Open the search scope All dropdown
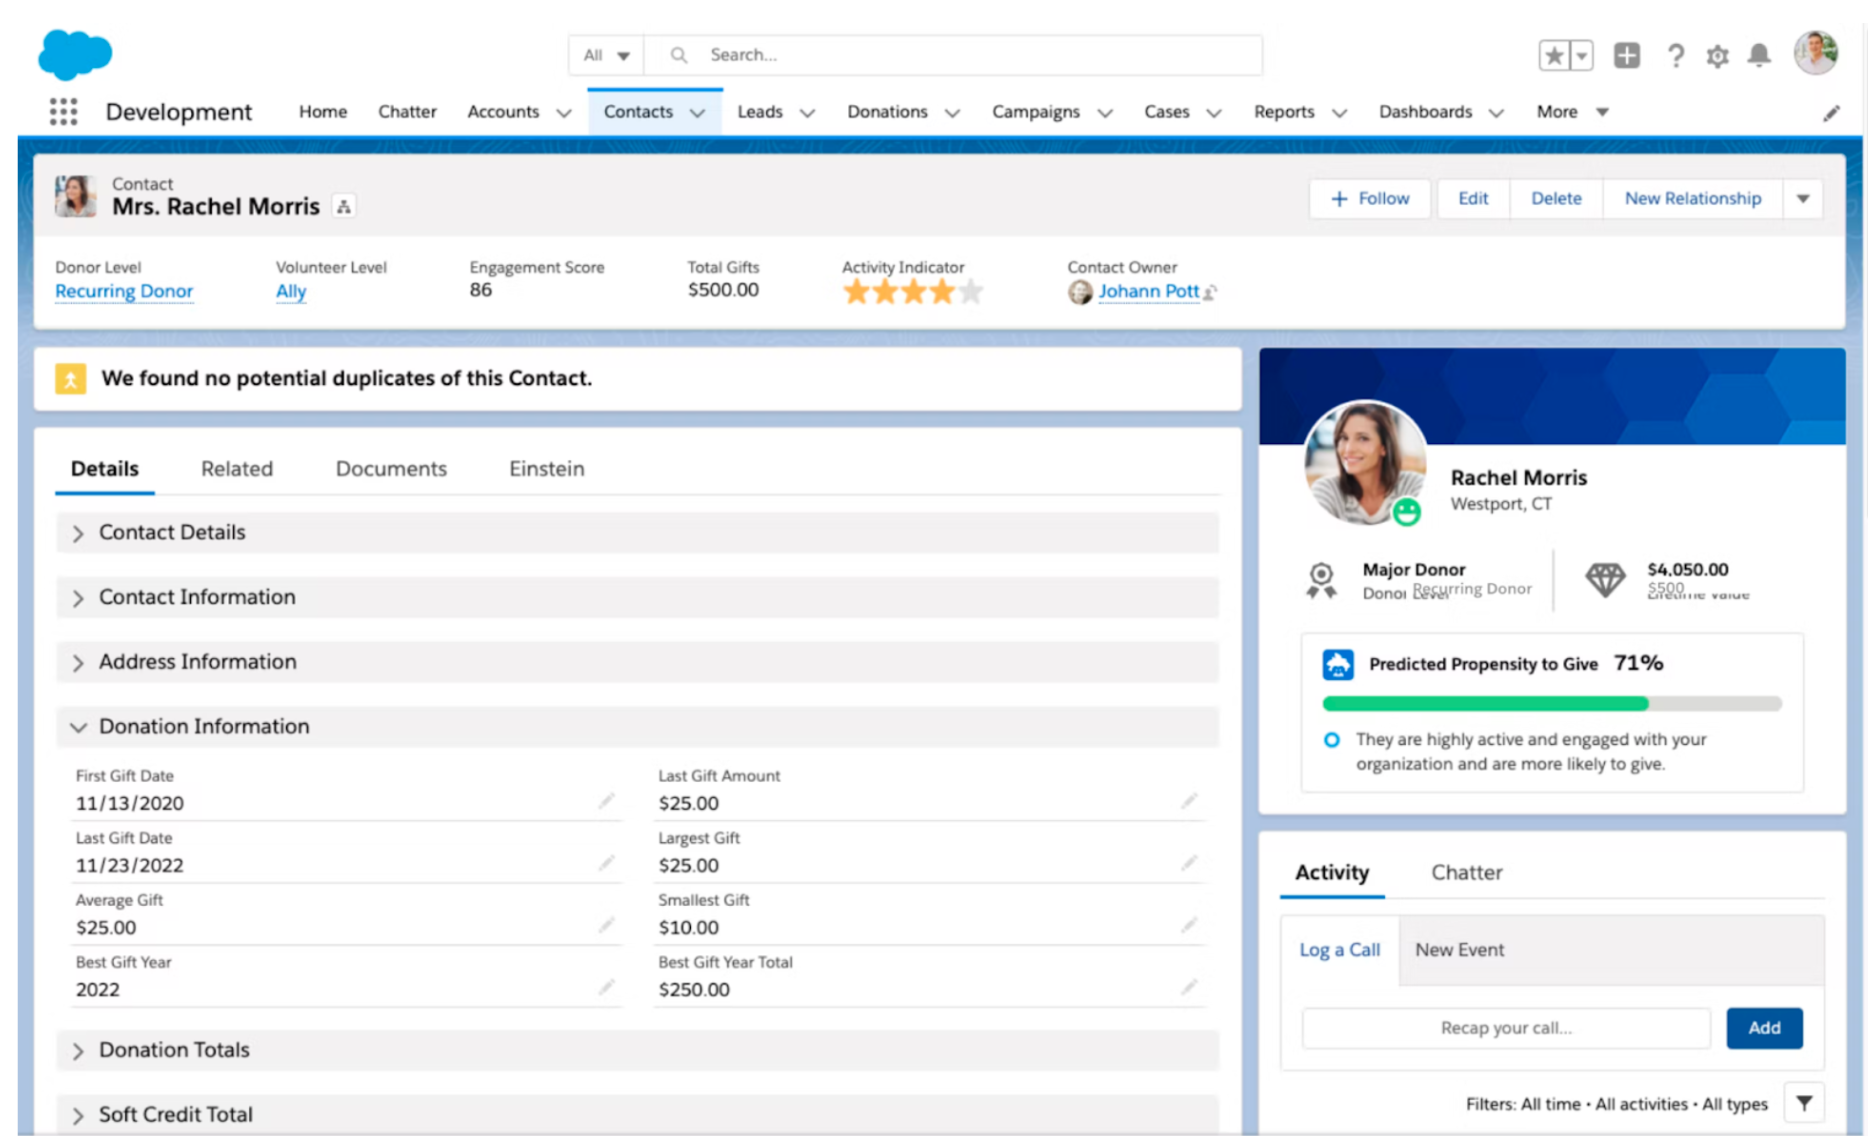Image resolution: width=1868 pixels, height=1136 pixels. (604, 55)
